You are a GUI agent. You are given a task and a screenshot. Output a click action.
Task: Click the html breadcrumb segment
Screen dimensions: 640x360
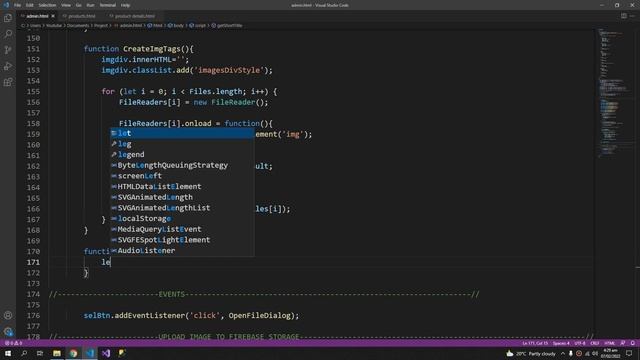click(x=158, y=25)
